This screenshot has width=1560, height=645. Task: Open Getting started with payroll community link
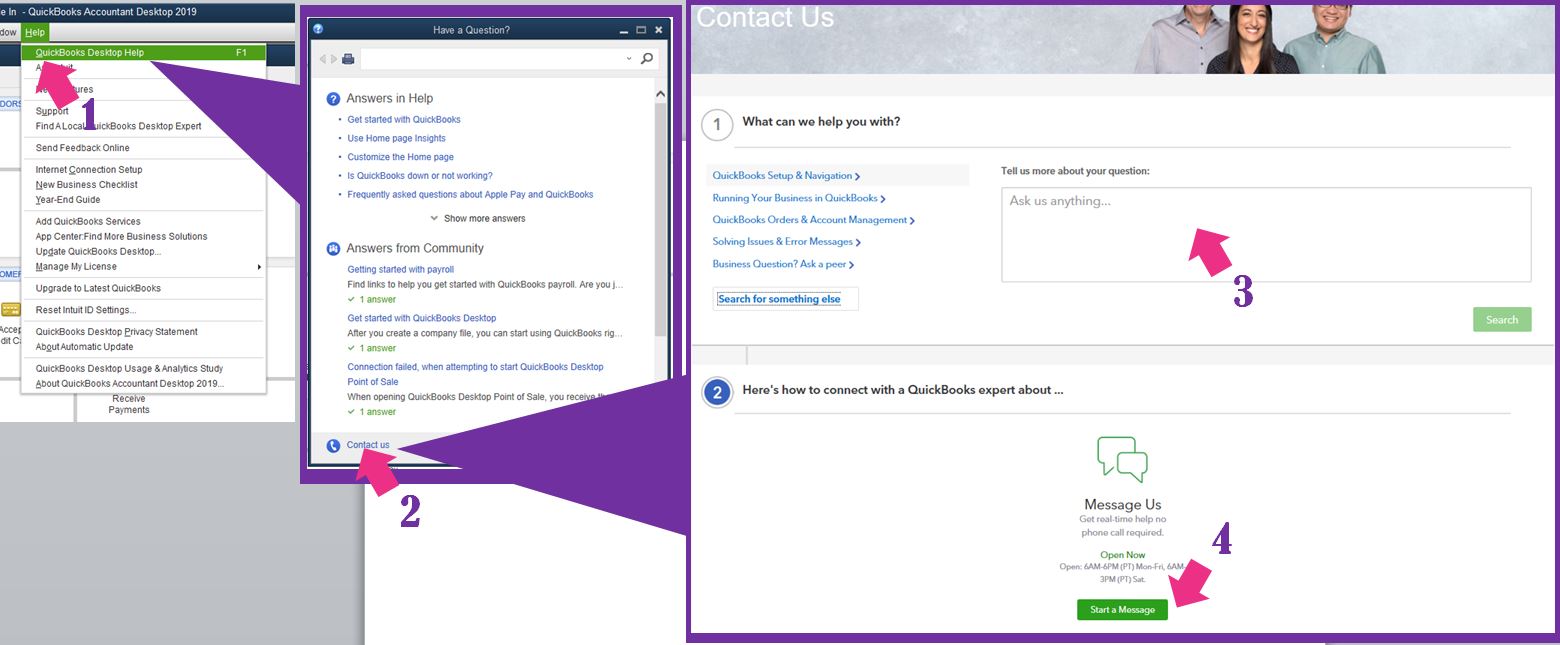click(400, 270)
